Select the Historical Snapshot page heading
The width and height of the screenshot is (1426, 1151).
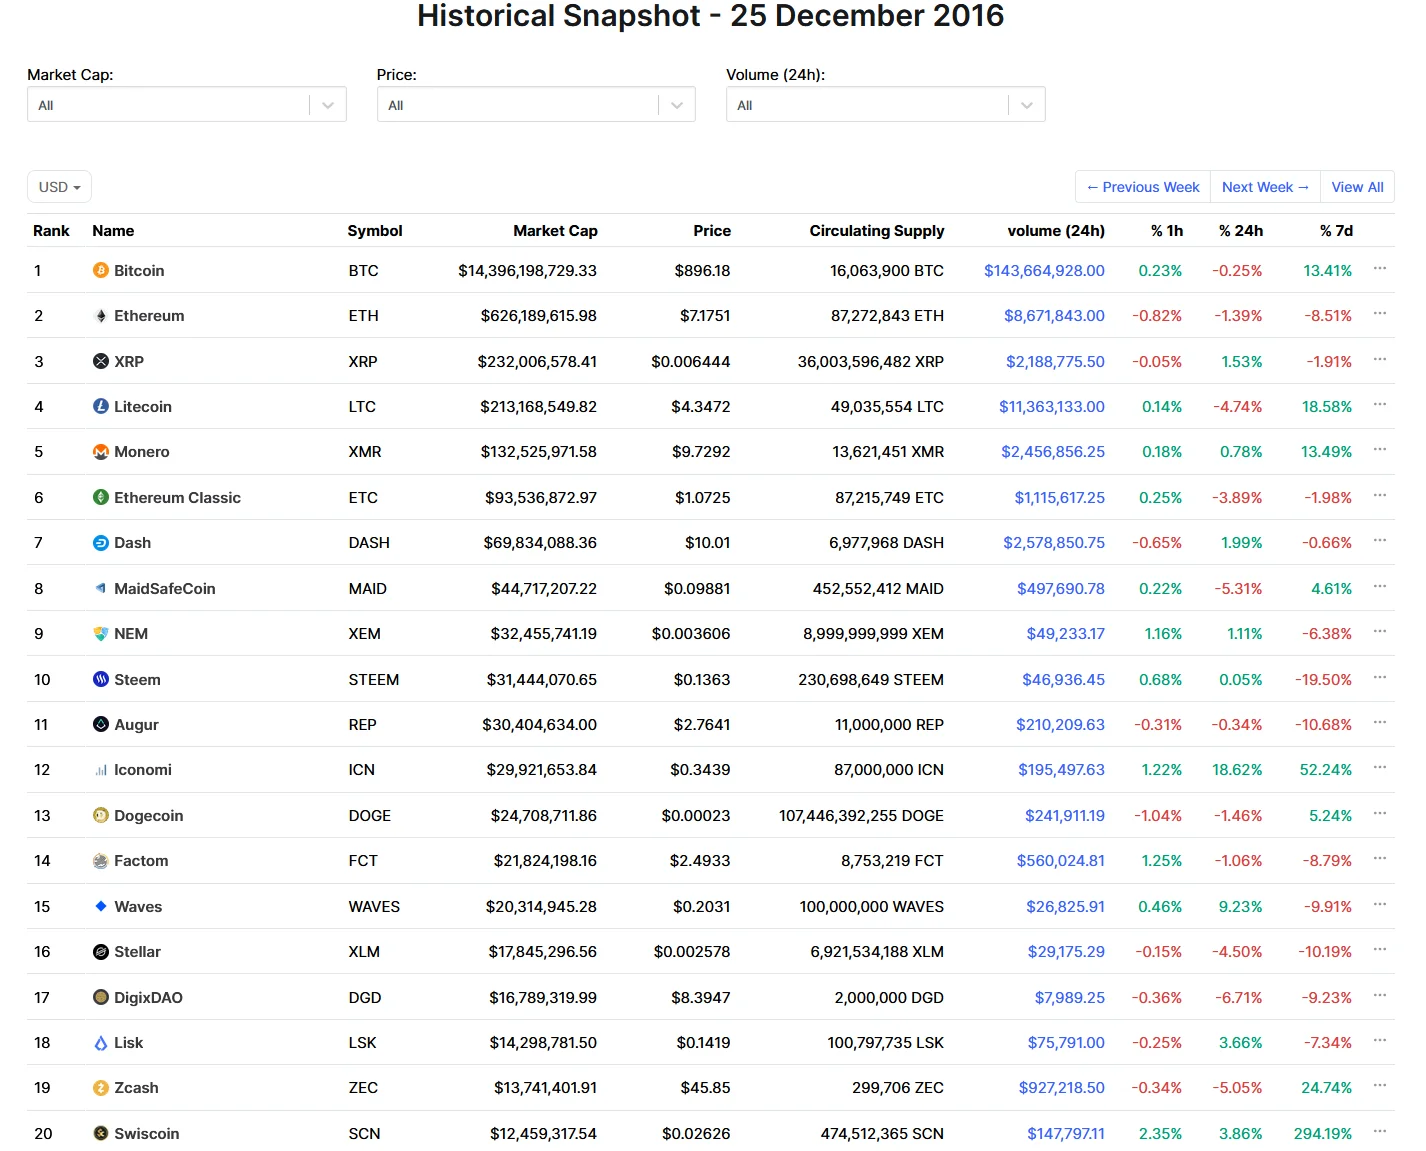711,16
